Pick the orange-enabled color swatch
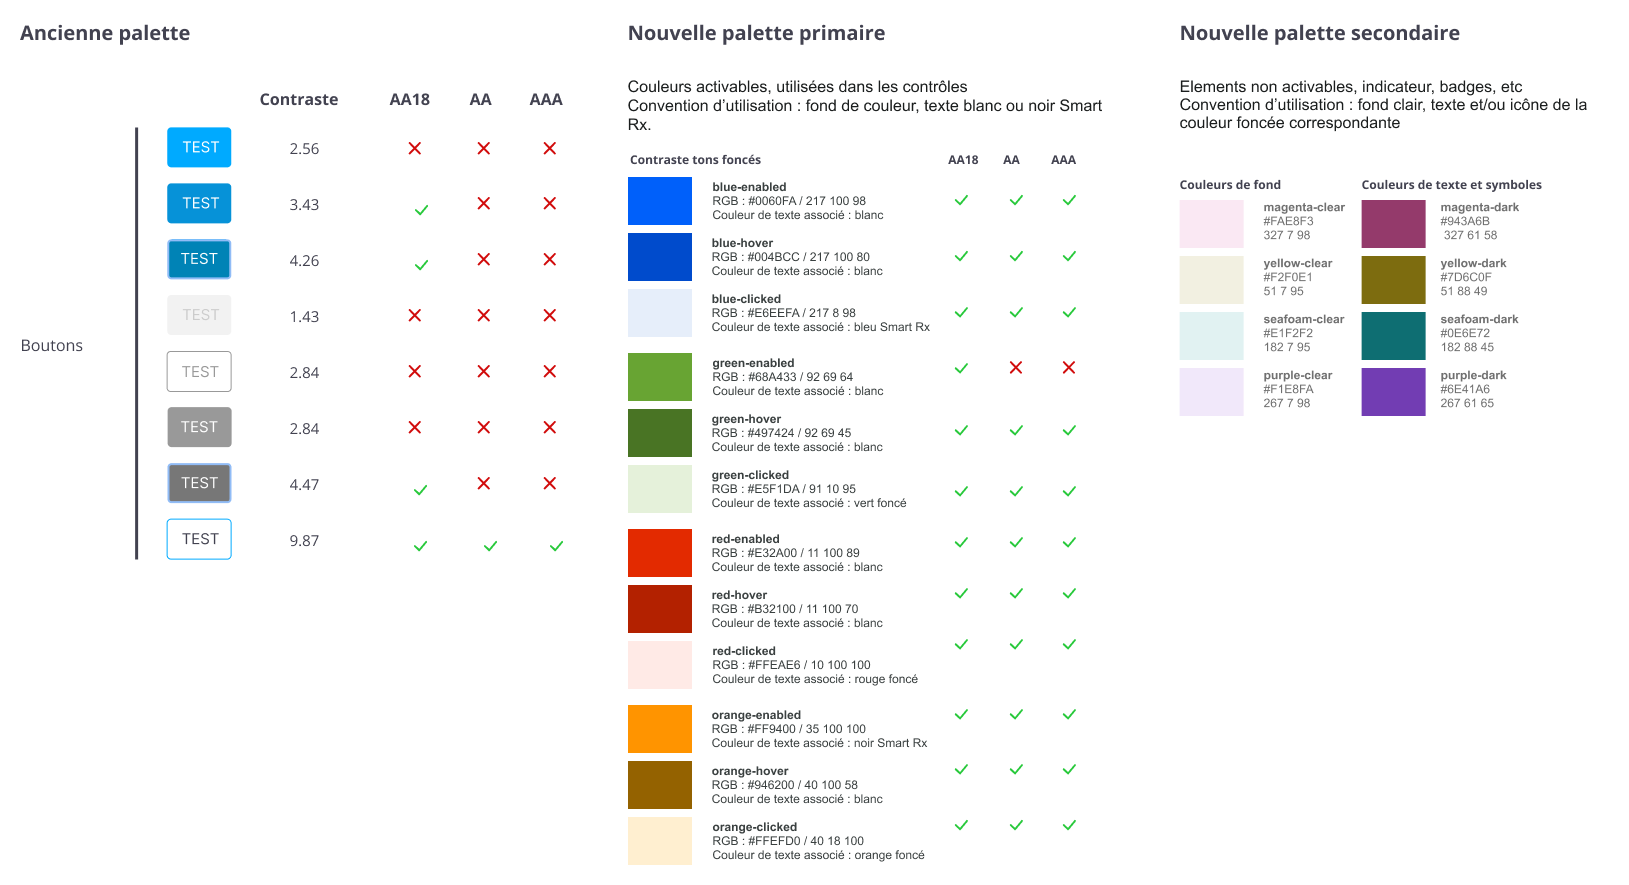1629x885 pixels. pyautogui.click(x=659, y=729)
